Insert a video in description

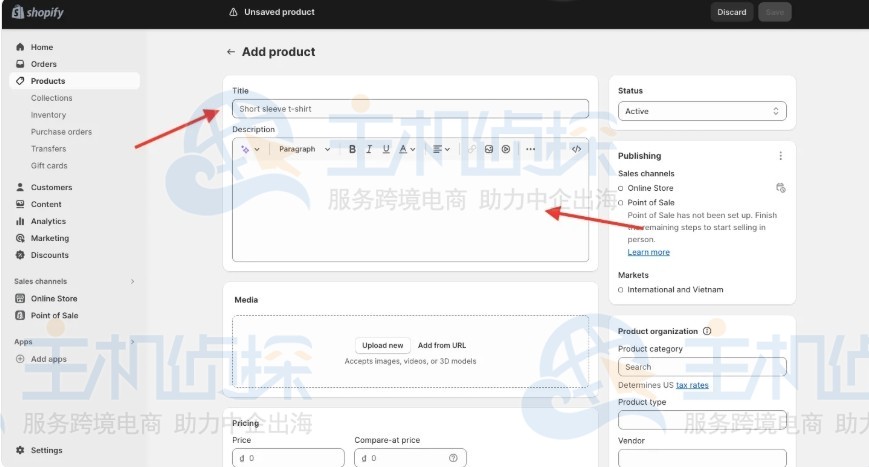[x=506, y=149]
